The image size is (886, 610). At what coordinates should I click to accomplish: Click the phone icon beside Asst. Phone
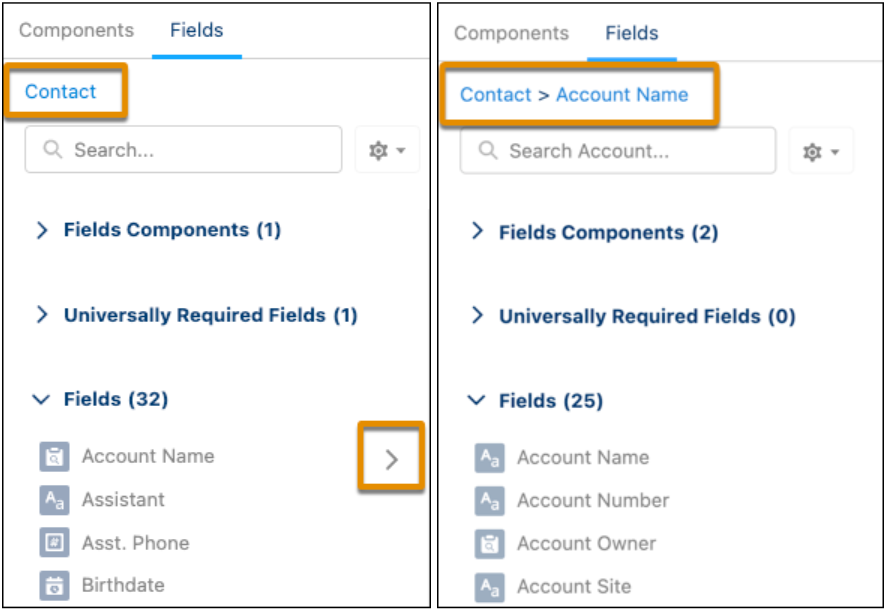(54, 543)
